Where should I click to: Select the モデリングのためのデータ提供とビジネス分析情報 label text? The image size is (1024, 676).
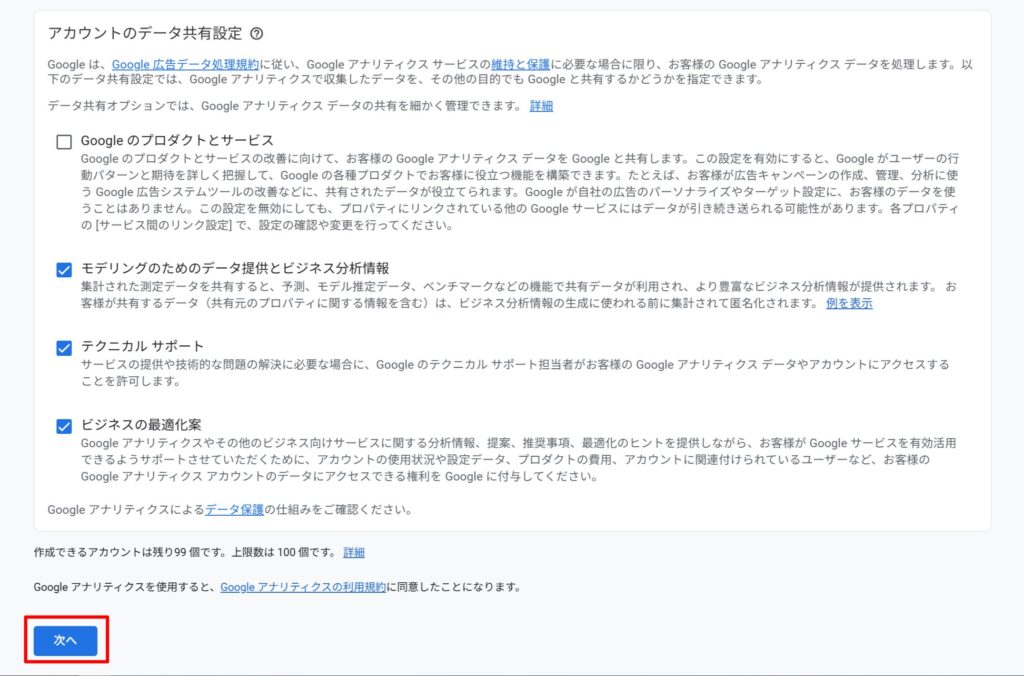[x=235, y=269]
